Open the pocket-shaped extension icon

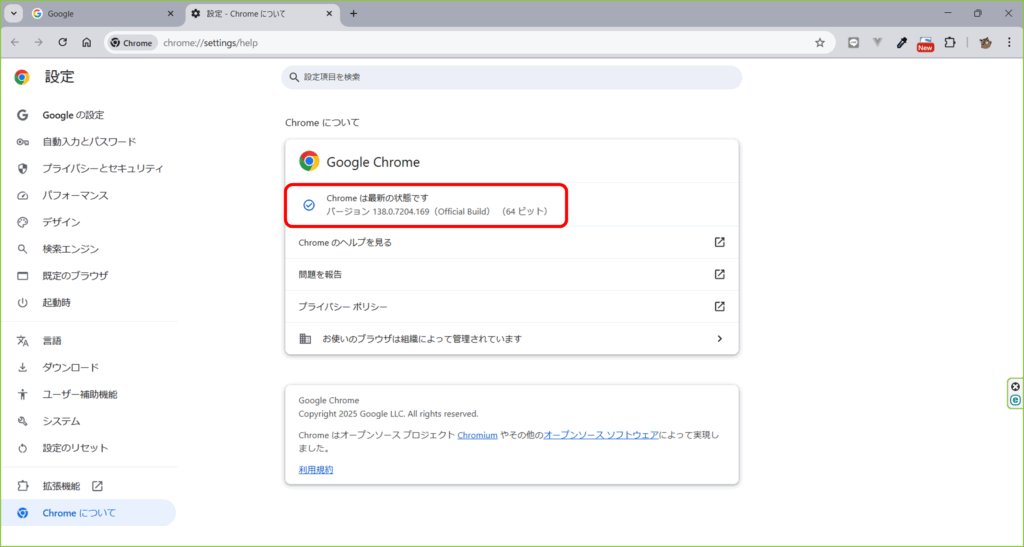coord(853,42)
